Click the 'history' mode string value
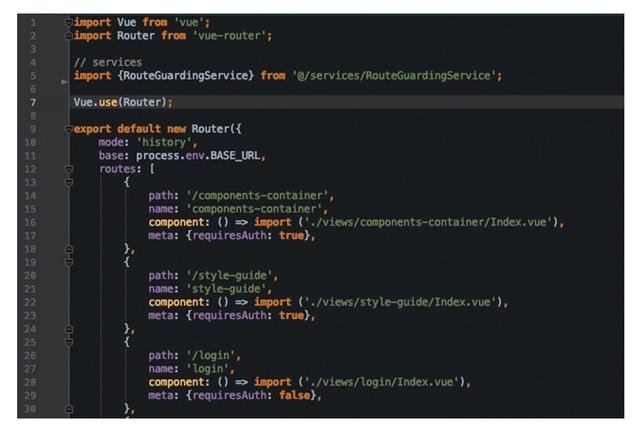The image size is (640, 437). pos(164,142)
